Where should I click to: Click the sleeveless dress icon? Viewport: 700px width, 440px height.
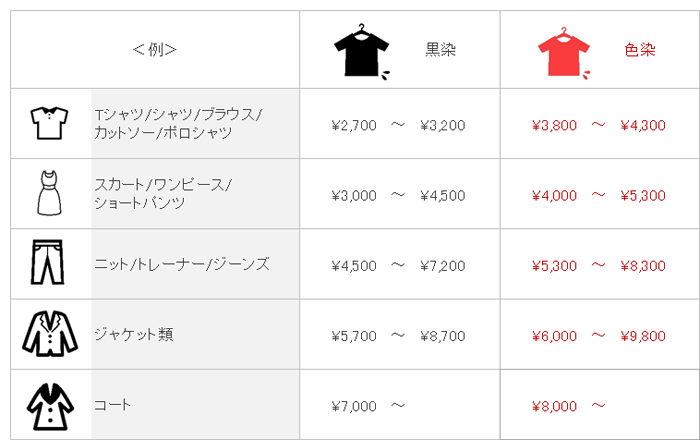(x=50, y=193)
